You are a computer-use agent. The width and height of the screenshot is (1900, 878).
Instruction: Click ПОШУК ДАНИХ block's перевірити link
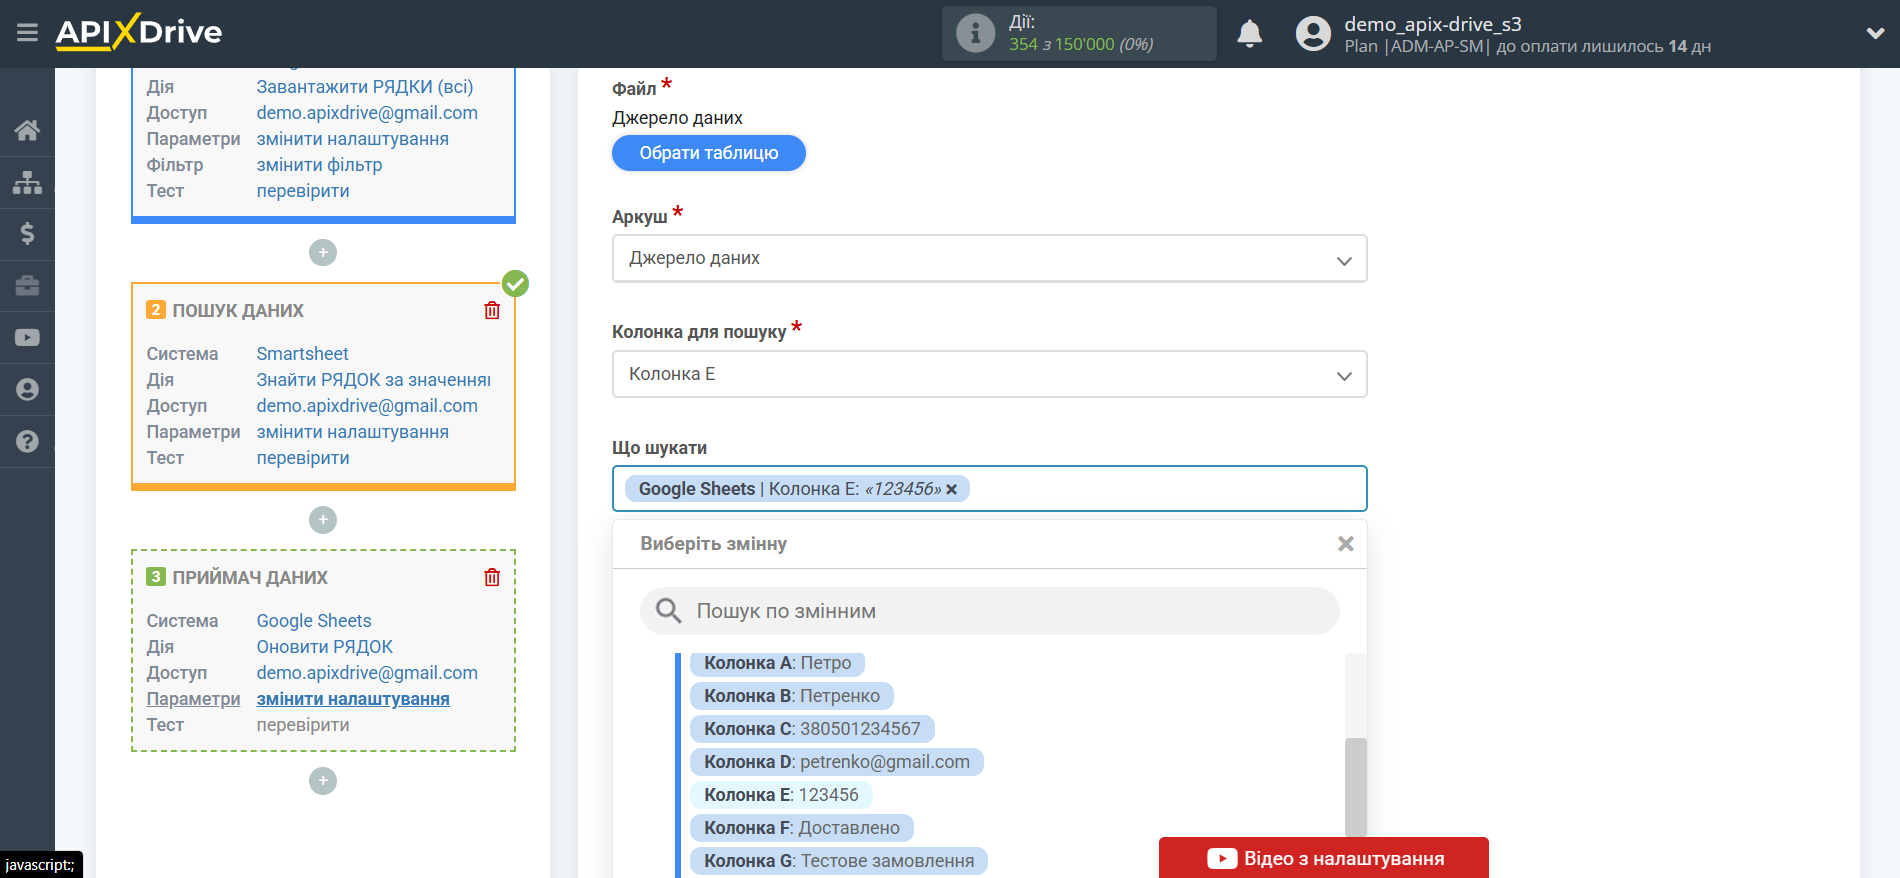coord(303,458)
